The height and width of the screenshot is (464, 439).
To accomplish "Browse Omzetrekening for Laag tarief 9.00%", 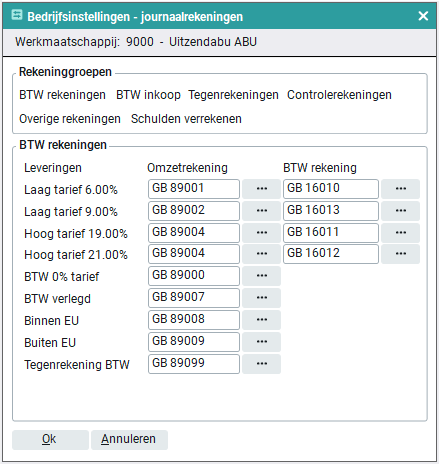I will point(262,211).
